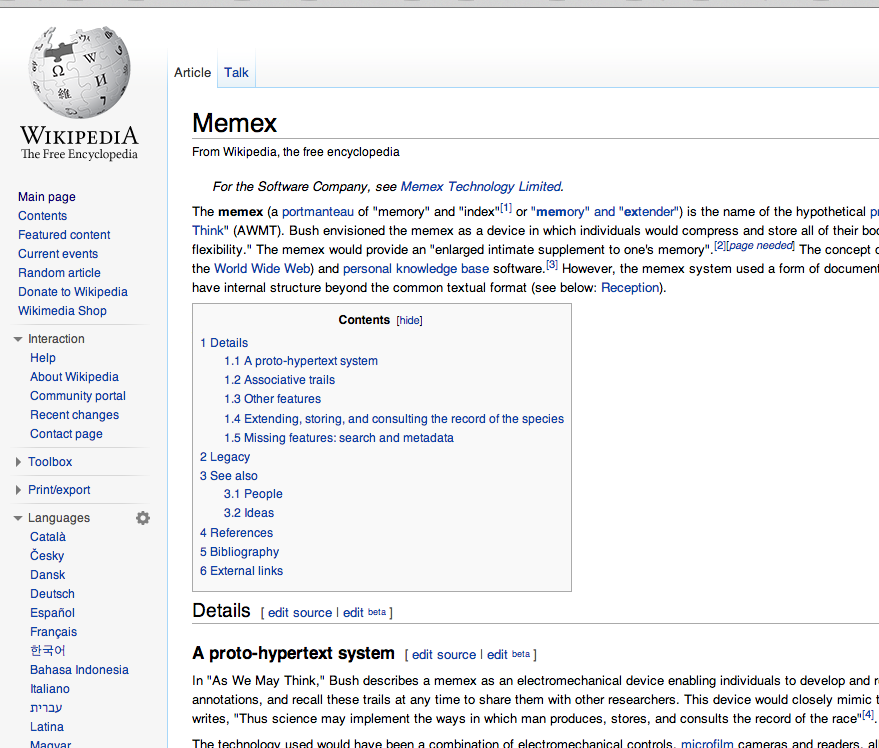
Task: Follow the World Wide Web link
Action: tap(262, 269)
